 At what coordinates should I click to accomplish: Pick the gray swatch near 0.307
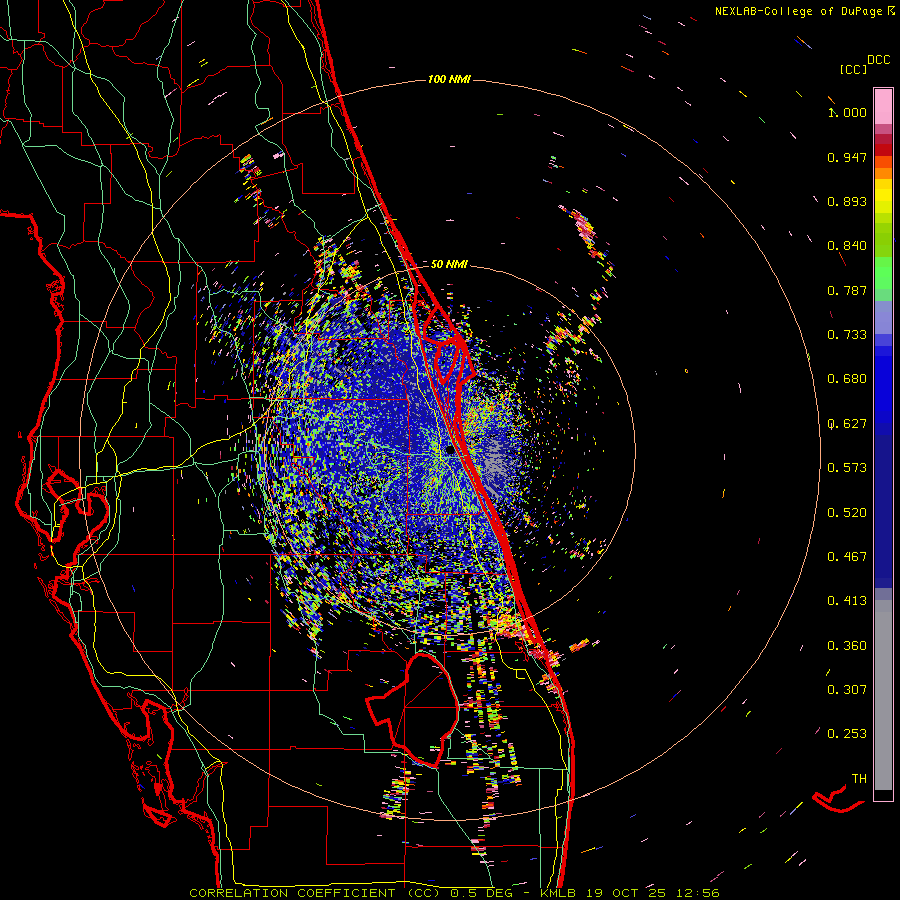883,695
